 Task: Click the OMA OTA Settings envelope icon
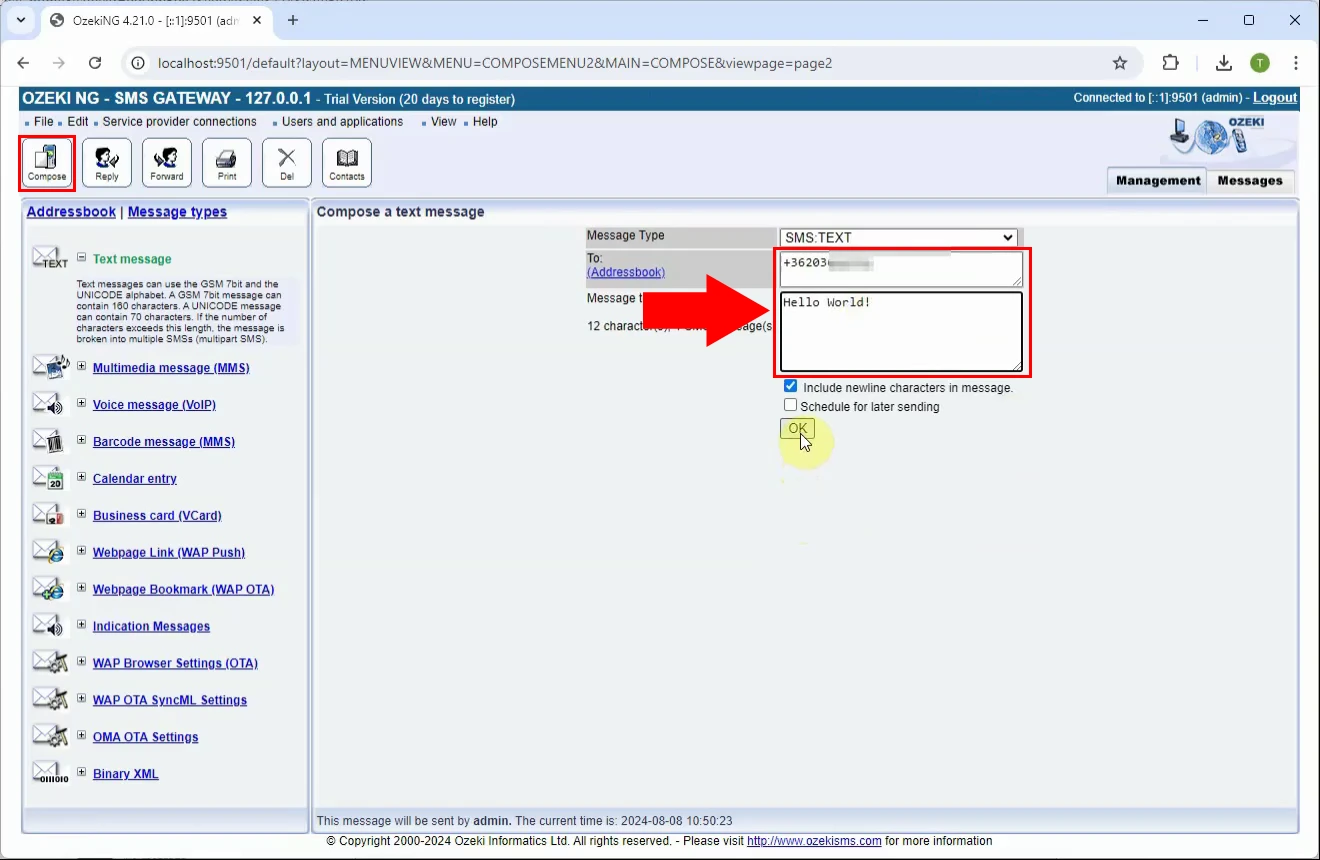pyautogui.click(x=50, y=737)
